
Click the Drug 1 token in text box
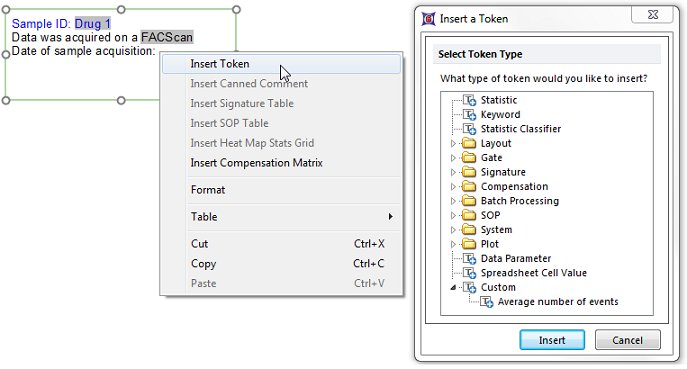click(92, 24)
